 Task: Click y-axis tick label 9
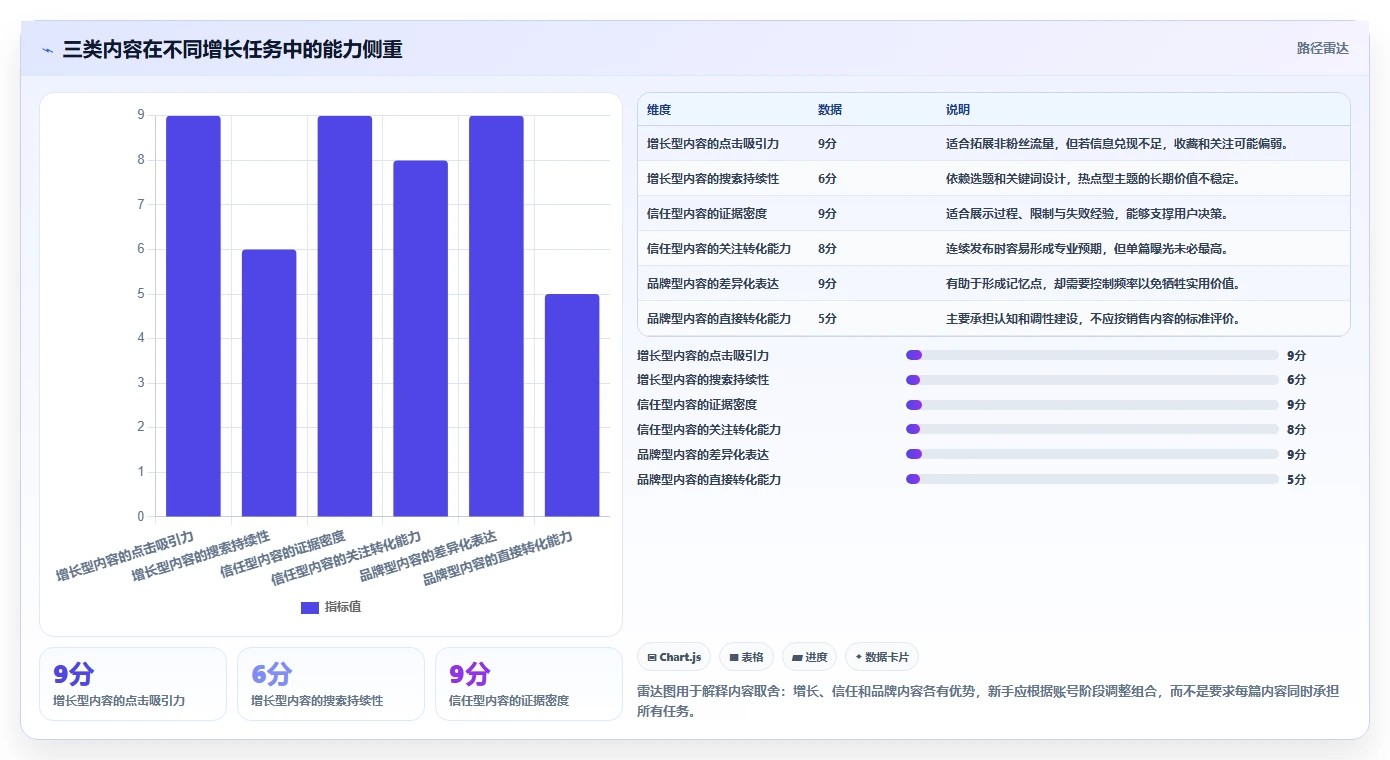[141, 115]
